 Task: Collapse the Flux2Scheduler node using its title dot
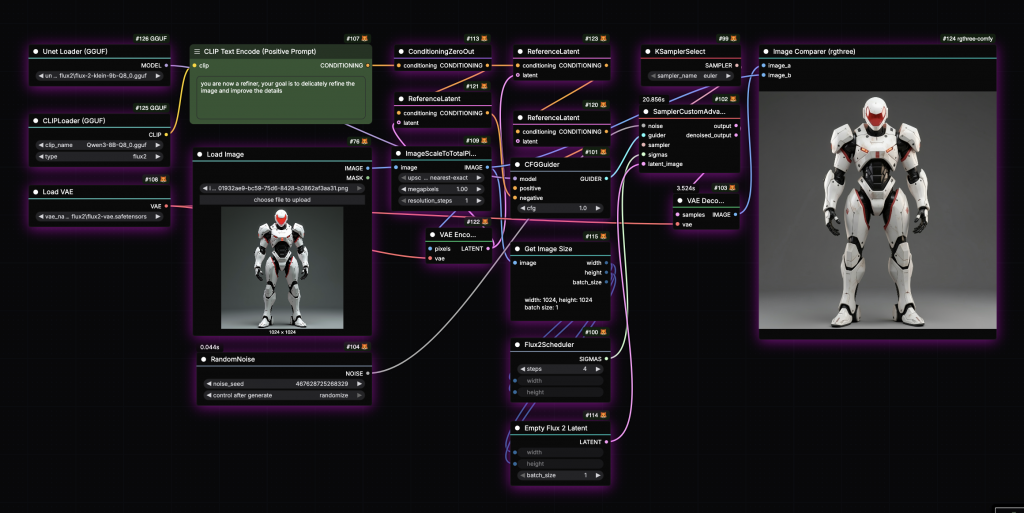coord(517,345)
